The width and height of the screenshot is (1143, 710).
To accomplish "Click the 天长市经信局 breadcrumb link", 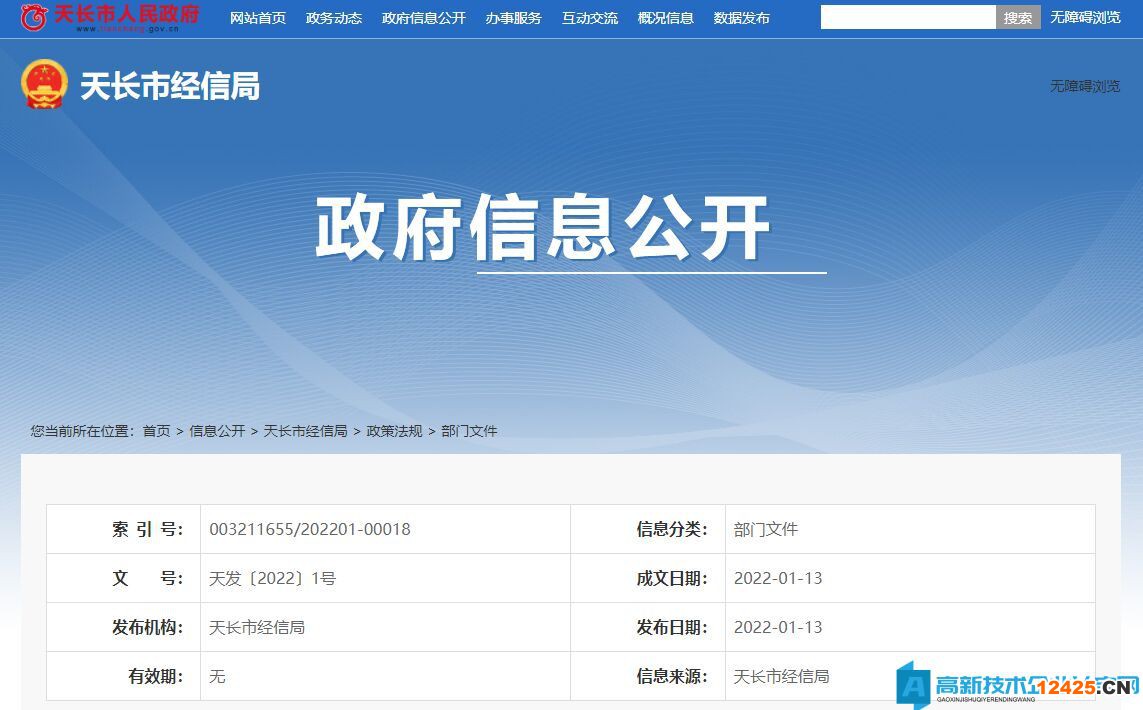I will click(306, 431).
